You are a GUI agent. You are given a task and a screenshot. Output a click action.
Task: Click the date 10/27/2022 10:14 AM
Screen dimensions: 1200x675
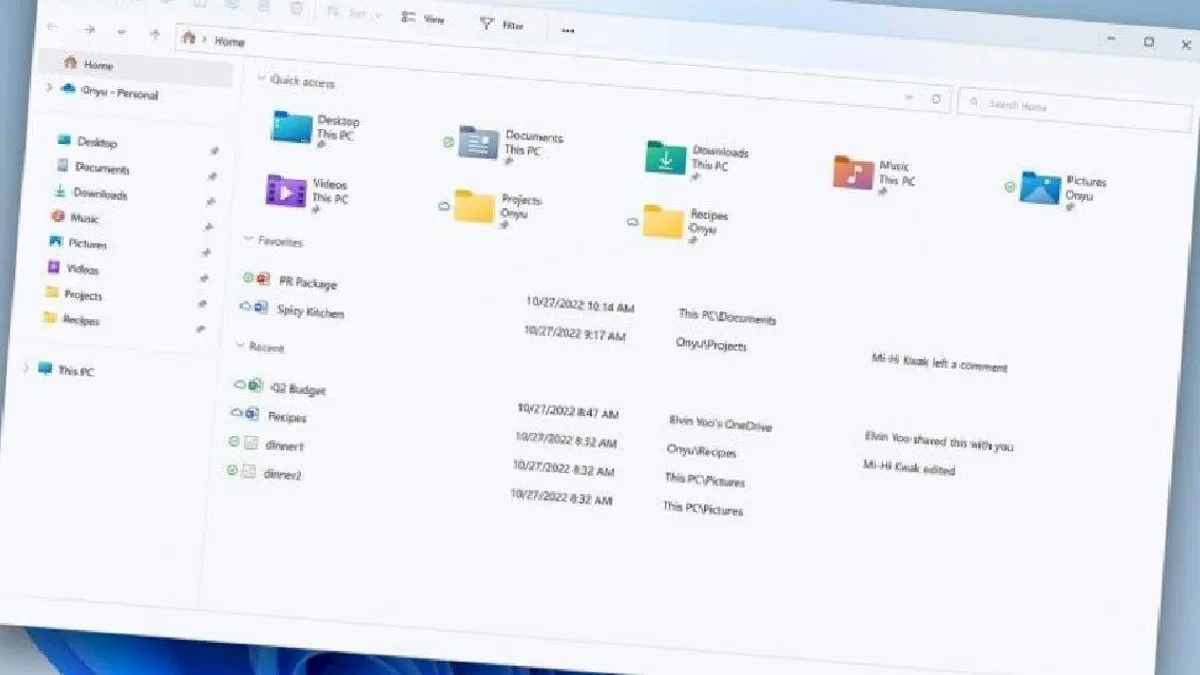click(580, 304)
